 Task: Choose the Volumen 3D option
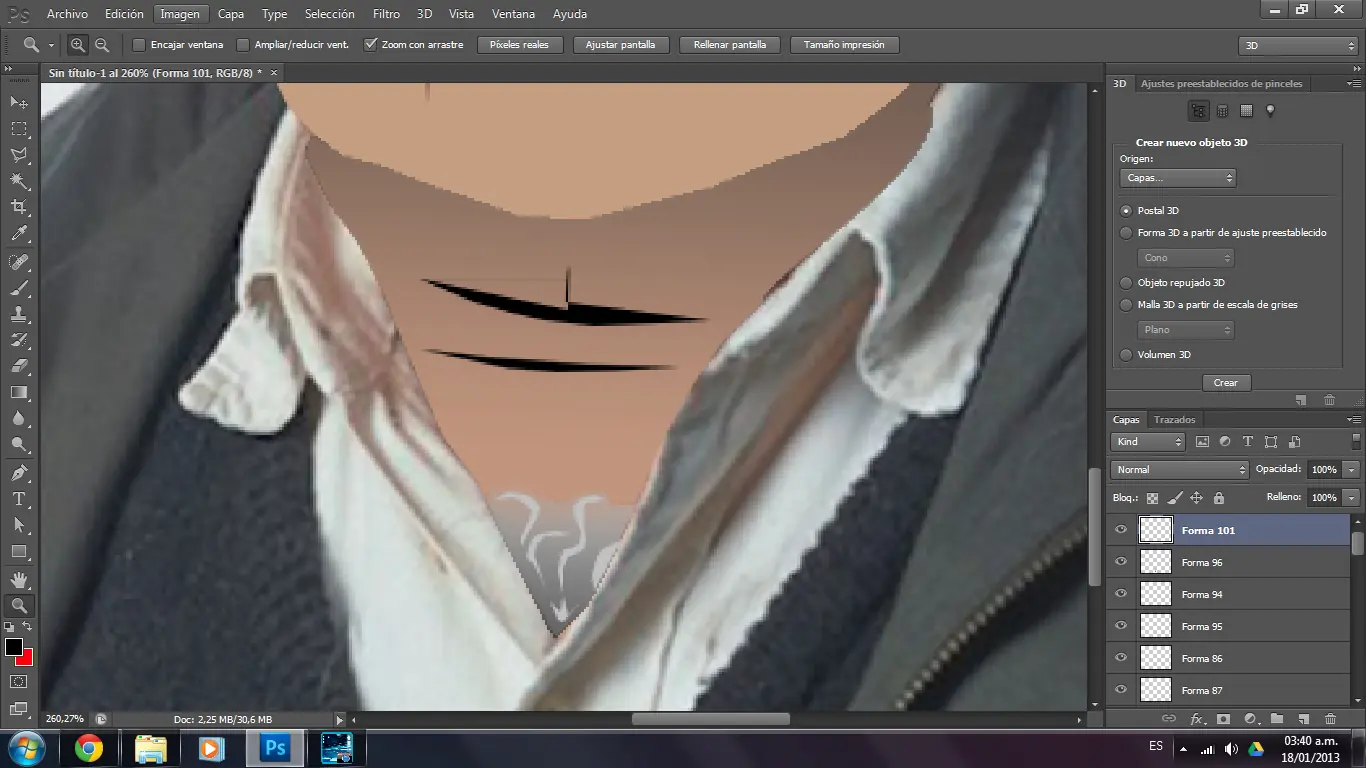[1126, 355]
